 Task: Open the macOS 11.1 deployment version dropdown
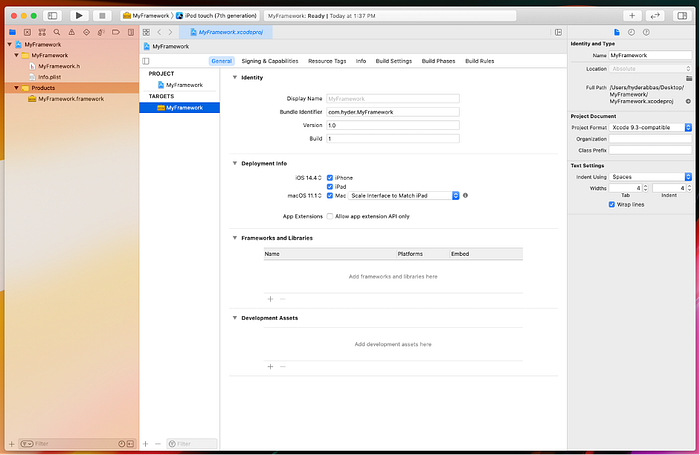pyautogui.click(x=304, y=196)
